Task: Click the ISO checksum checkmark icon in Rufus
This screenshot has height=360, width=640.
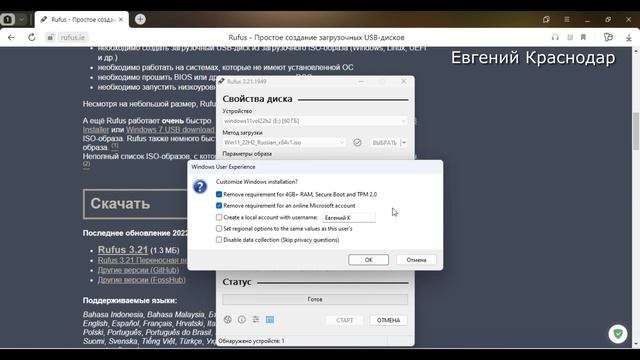Action: (357, 142)
